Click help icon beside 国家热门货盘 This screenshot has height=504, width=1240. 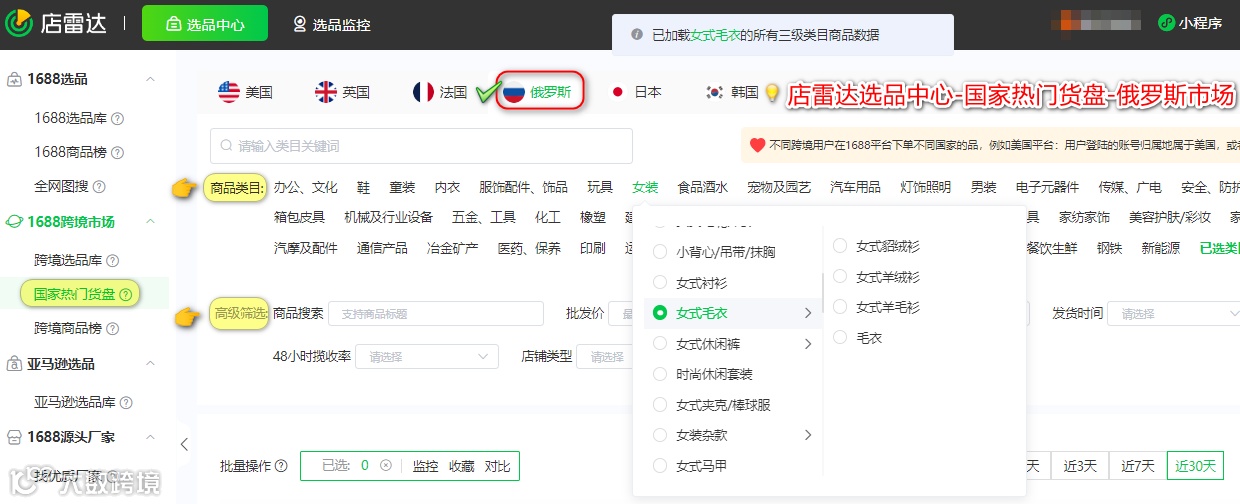coord(126,294)
